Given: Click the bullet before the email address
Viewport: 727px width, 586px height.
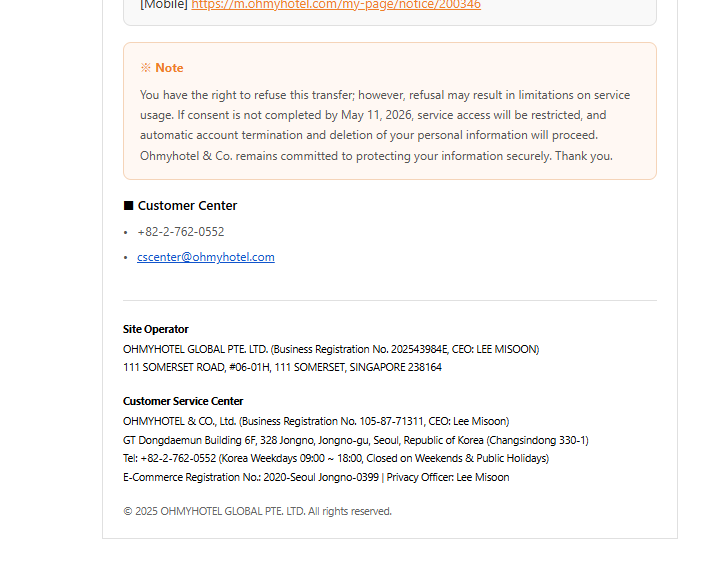Looking at the screenshot, I should pos(126,258).
